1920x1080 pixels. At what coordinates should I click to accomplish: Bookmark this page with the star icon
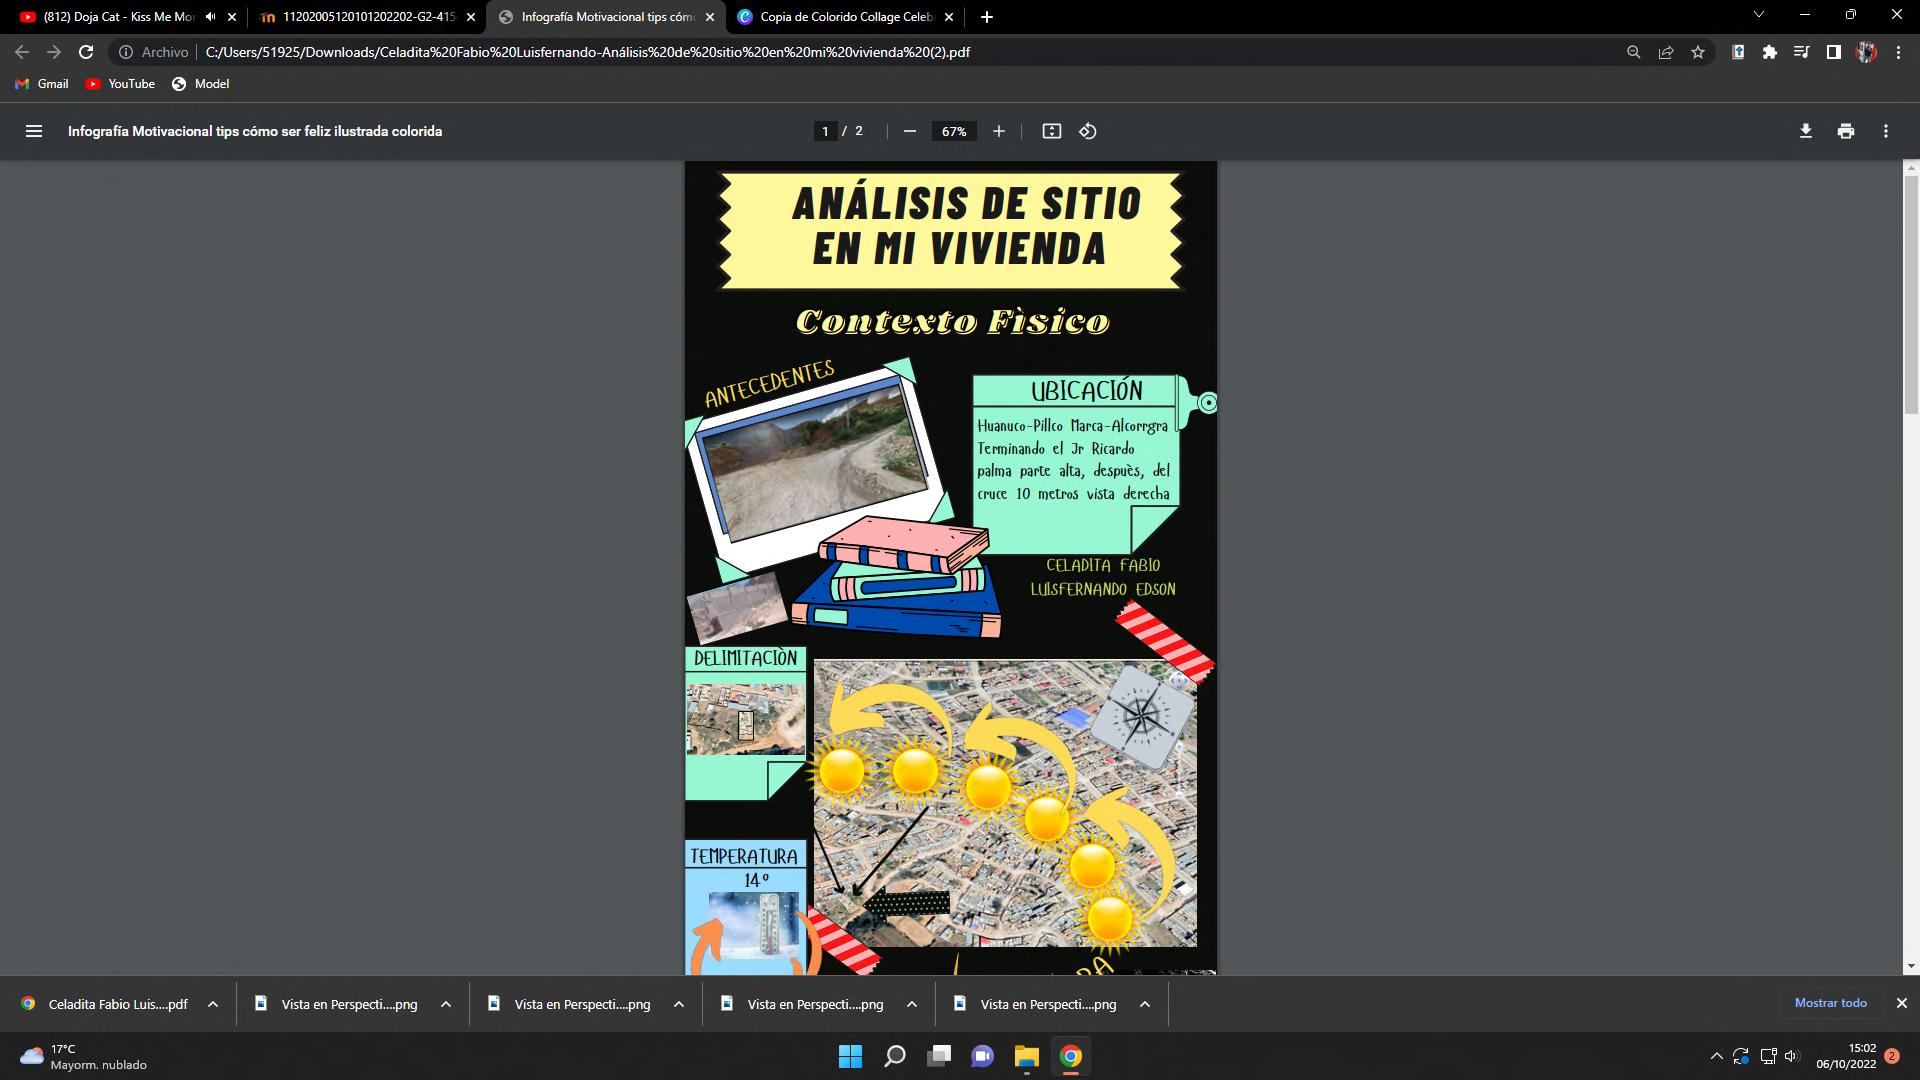pyautogui.click(x=1698, y=52)
